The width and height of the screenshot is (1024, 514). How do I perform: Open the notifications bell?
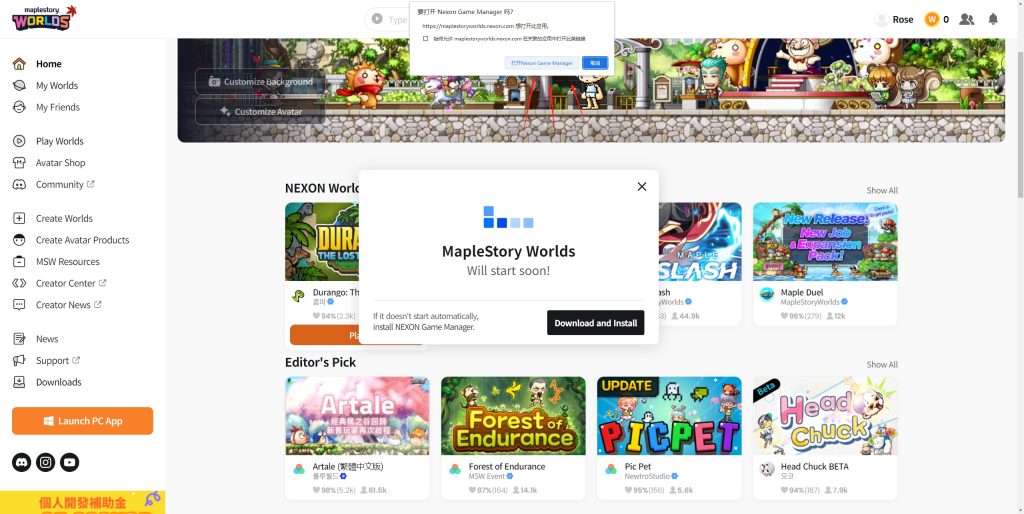click(993, 19)
